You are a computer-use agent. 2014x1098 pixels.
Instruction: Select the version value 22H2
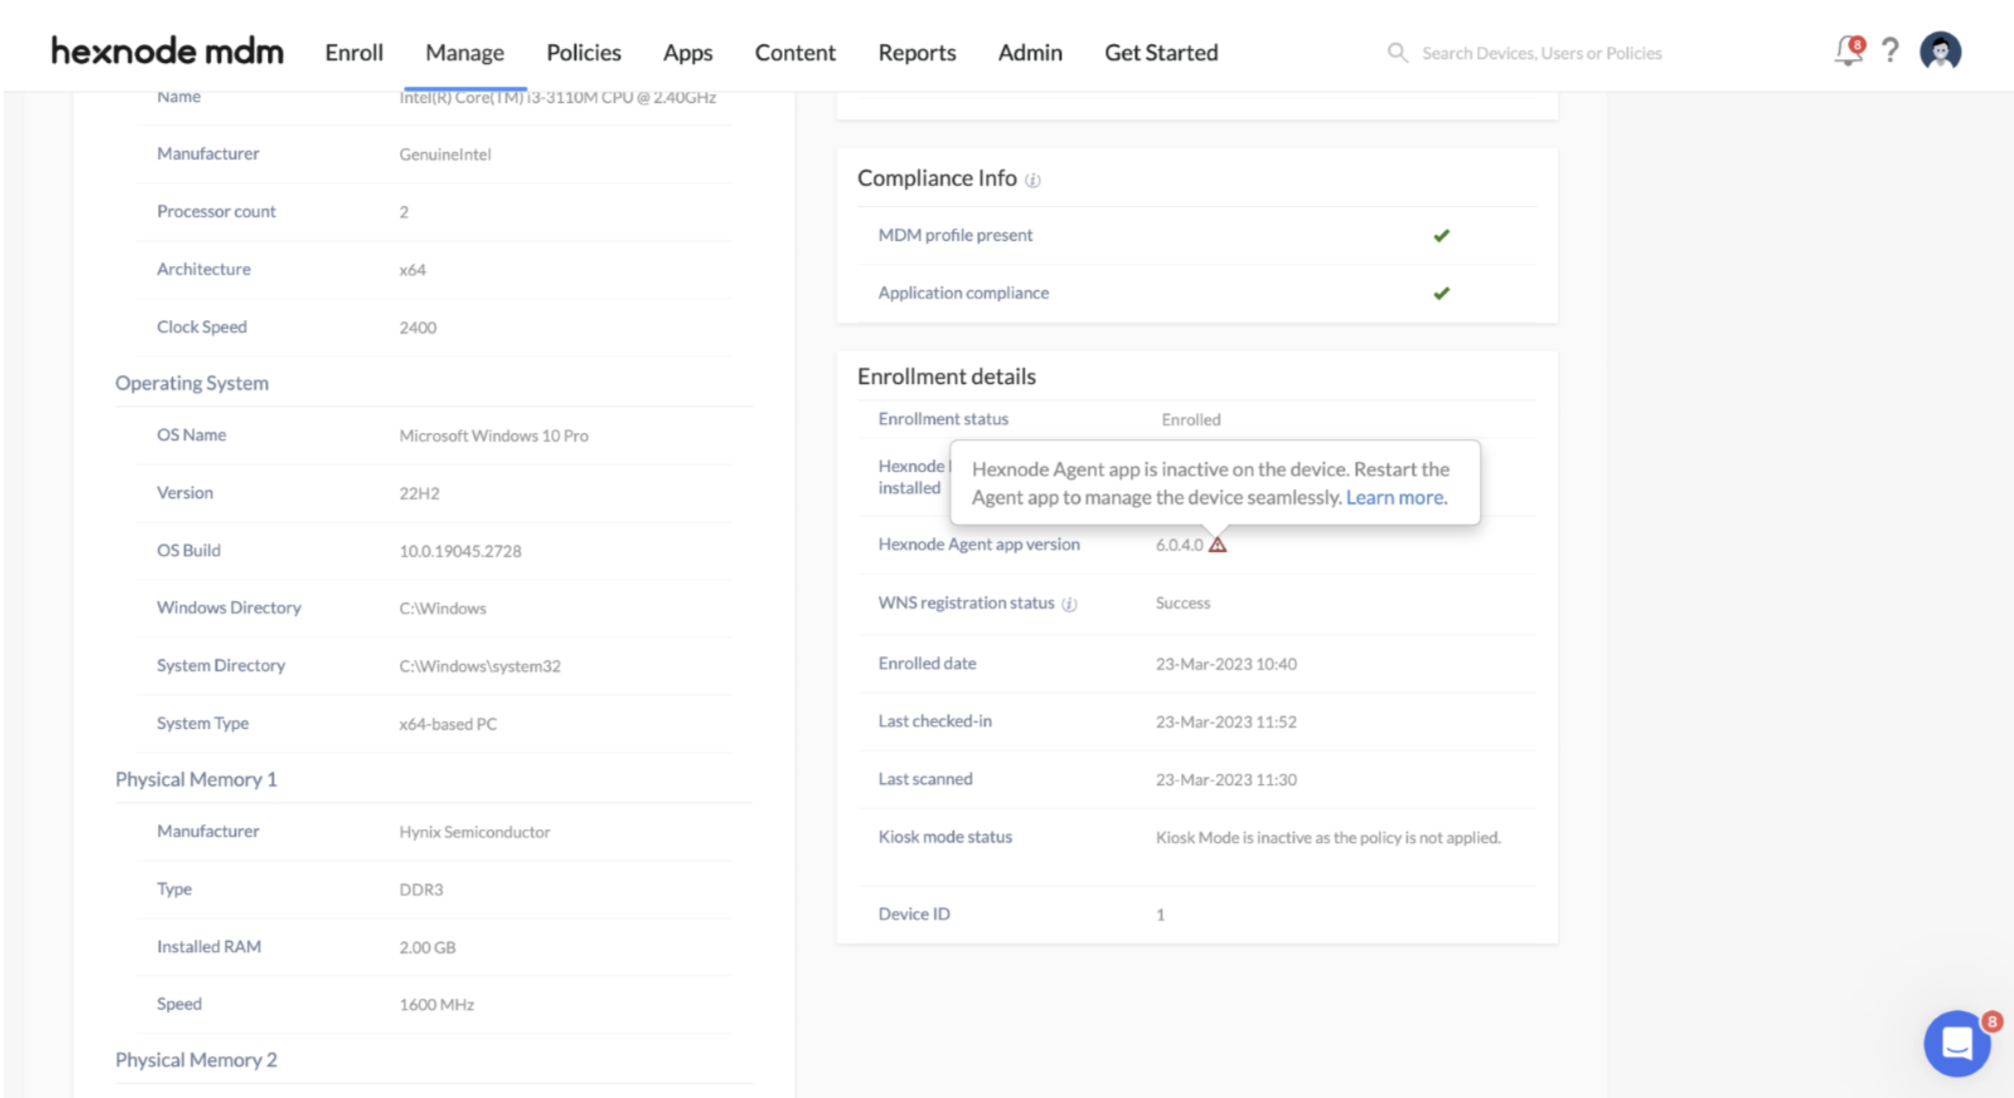click(419, 493)
